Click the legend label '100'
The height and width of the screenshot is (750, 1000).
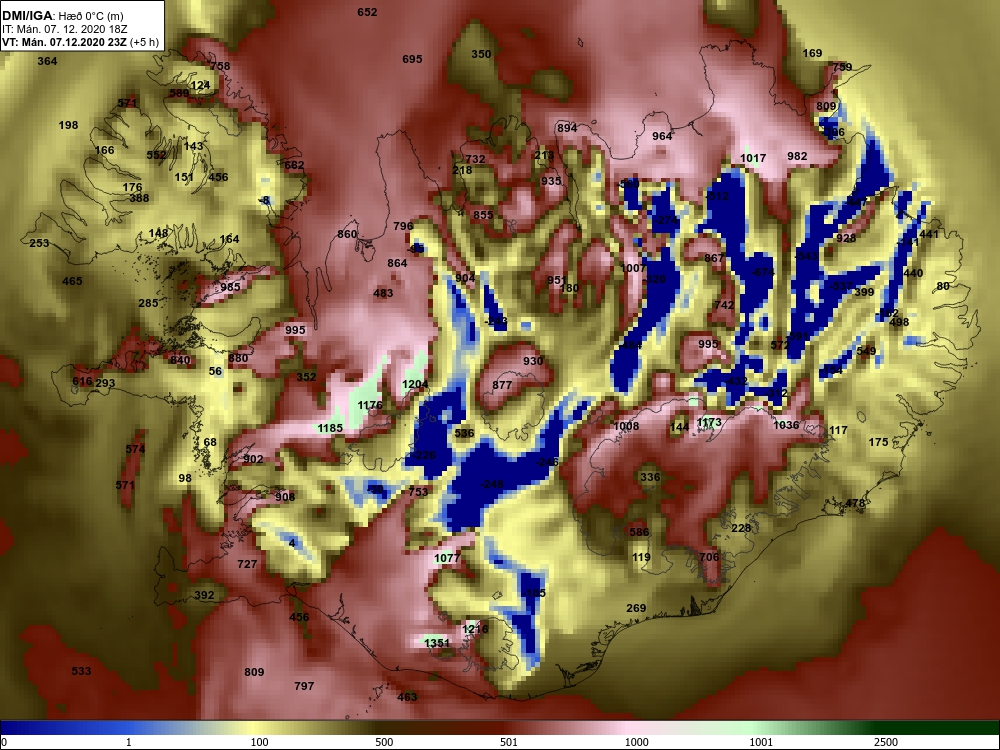click(x=259, y=742)
